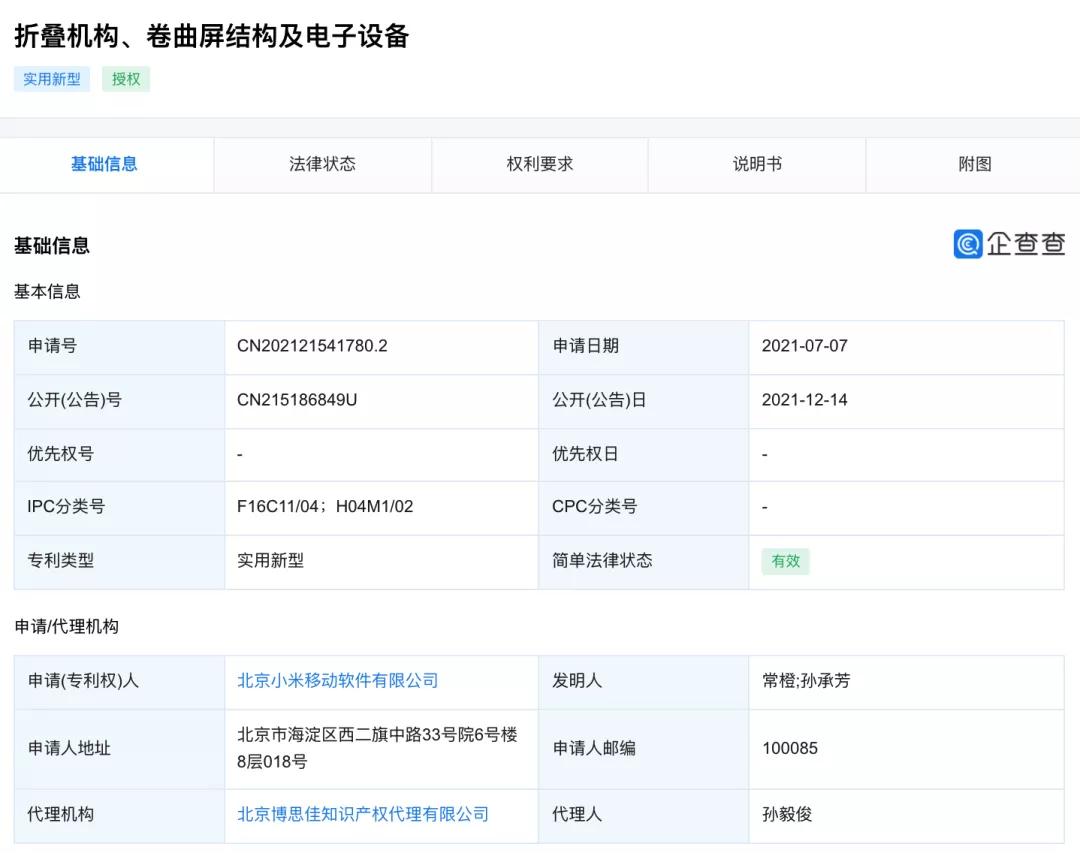This screenshot has width=1080, height=853.
Task: Click the 授权 status tag
Action: (126, 79)
